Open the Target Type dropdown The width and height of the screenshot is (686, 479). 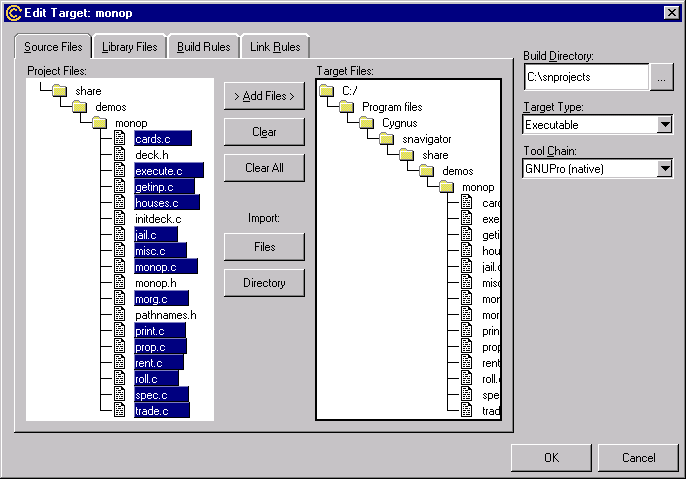(x=664, y=125)
